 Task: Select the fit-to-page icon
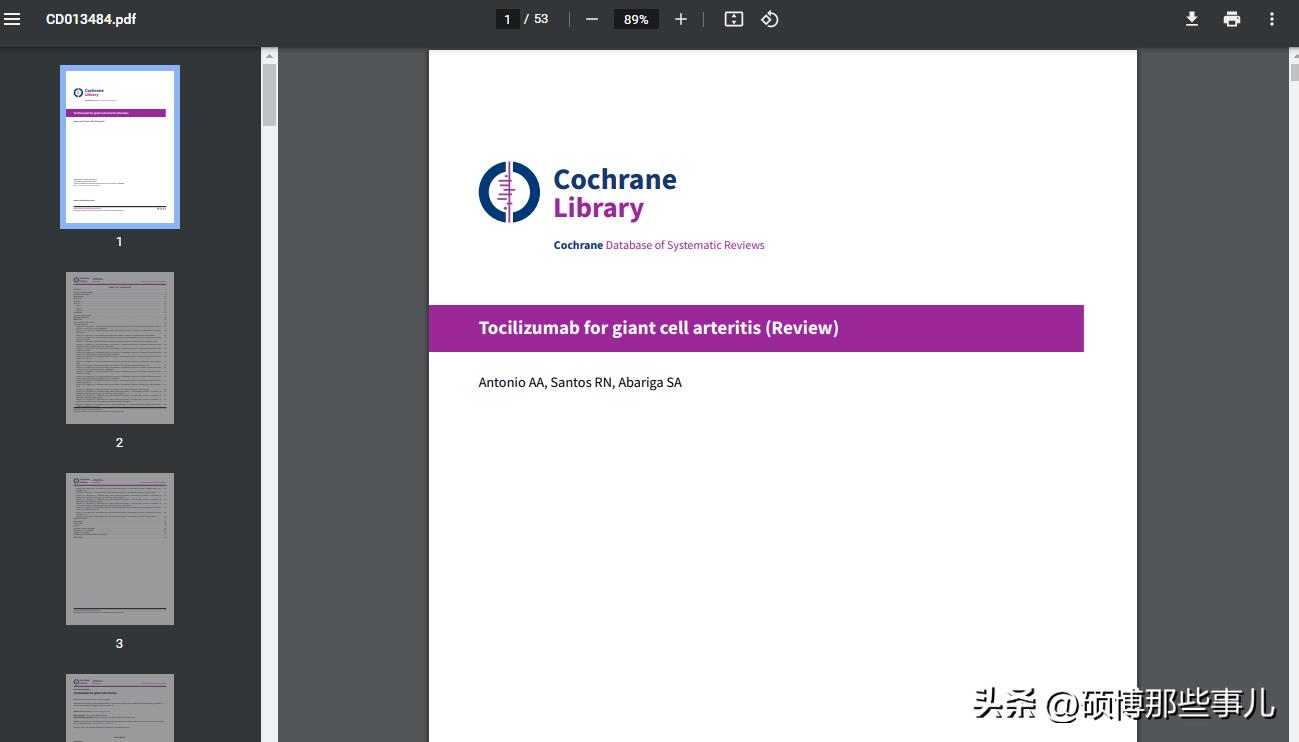733,18
